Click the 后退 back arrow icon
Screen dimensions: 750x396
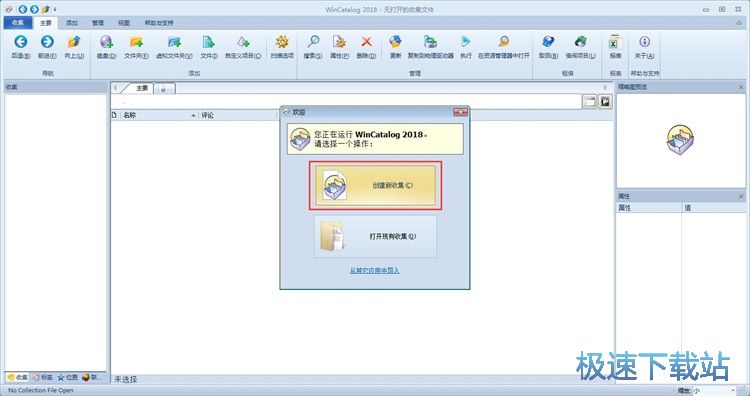(x=21, y=42)
